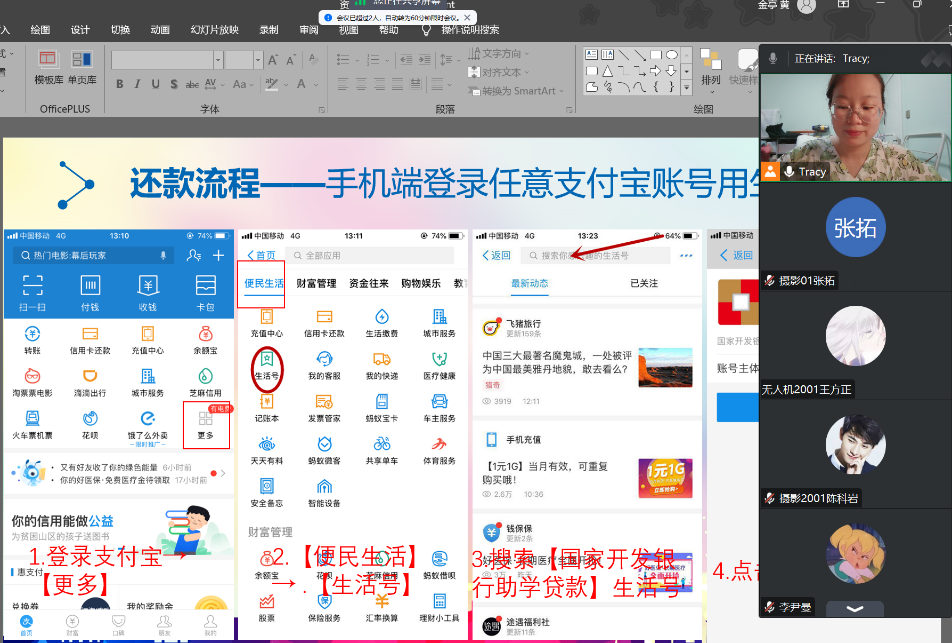Close the meeting notification banner
This screenshot has width=952, height=643.
coord(469,17)
